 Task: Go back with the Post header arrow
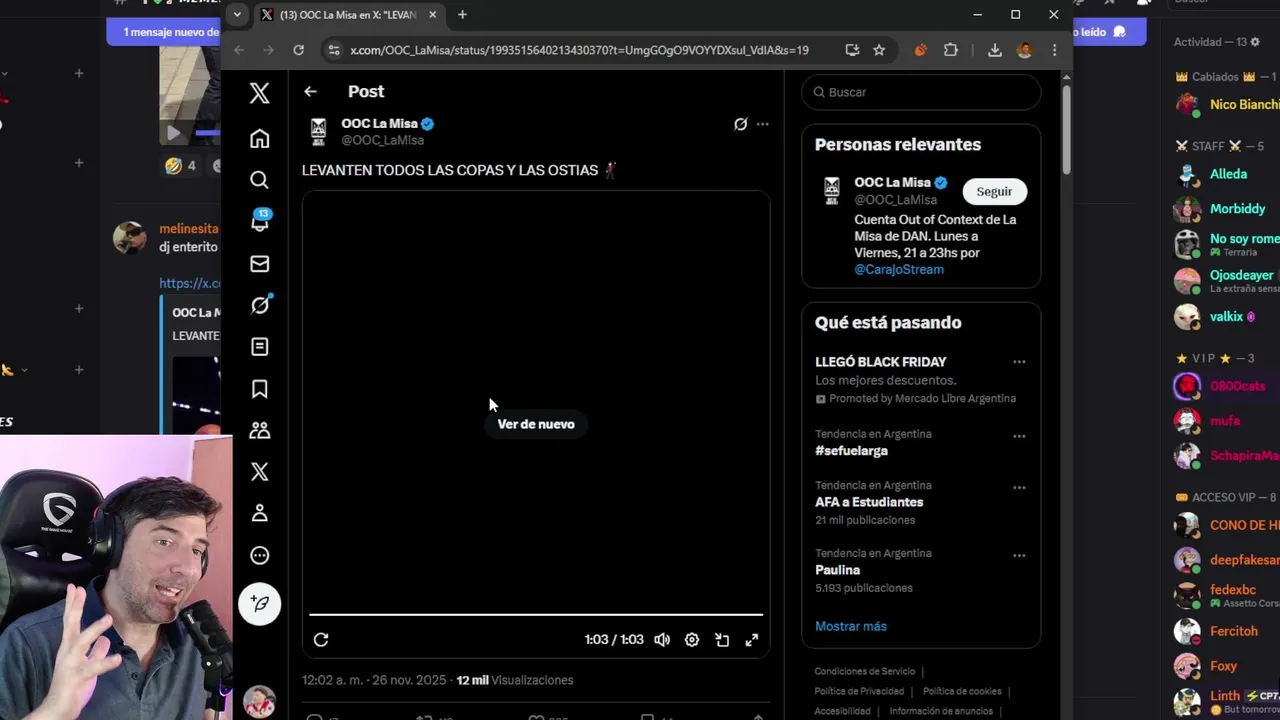click(310, 91)
